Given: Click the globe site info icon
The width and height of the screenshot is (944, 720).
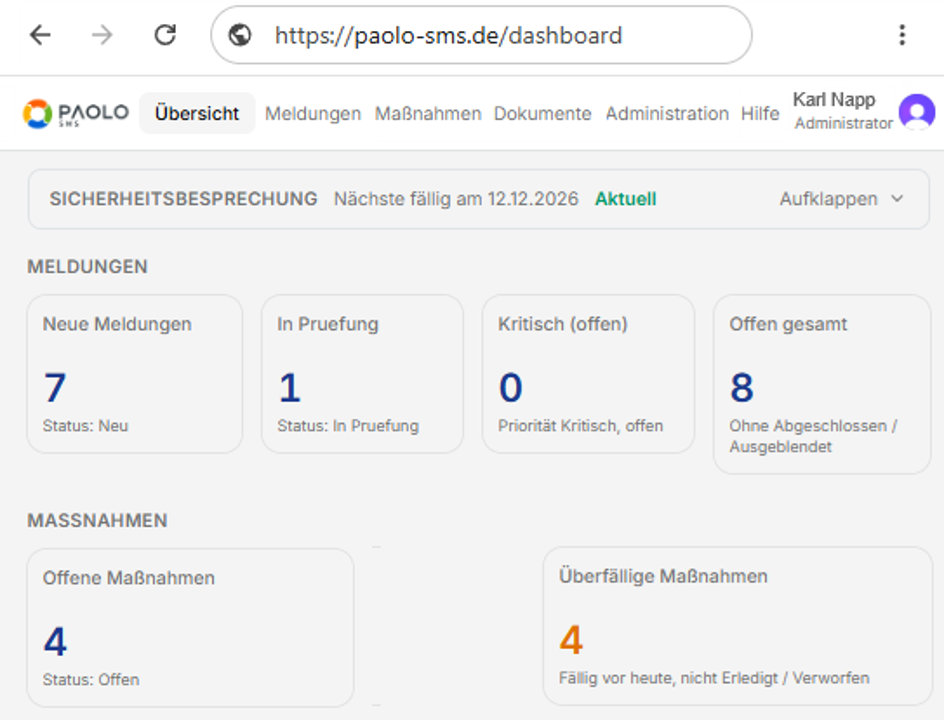Looking at the screenshot, I should [x=240, y=35].
